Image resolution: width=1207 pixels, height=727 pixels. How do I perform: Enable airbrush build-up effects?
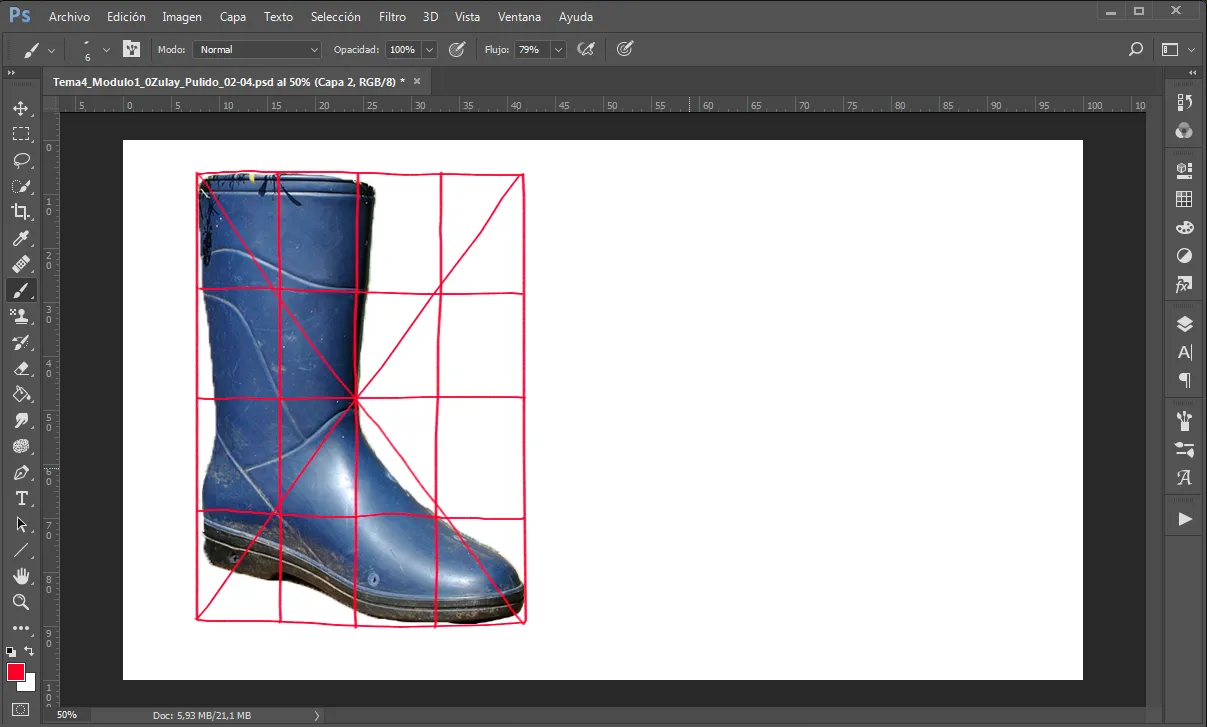(x=587, y=49)
